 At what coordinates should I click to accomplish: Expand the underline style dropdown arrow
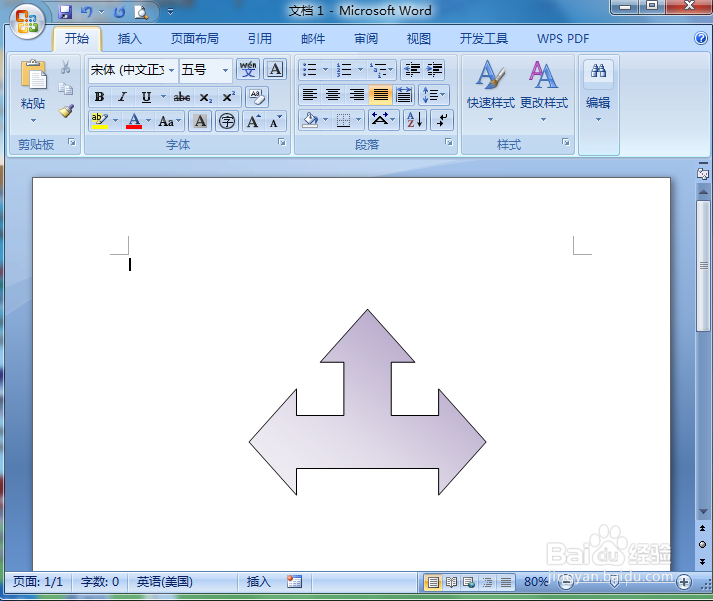(x=163, y=97)
